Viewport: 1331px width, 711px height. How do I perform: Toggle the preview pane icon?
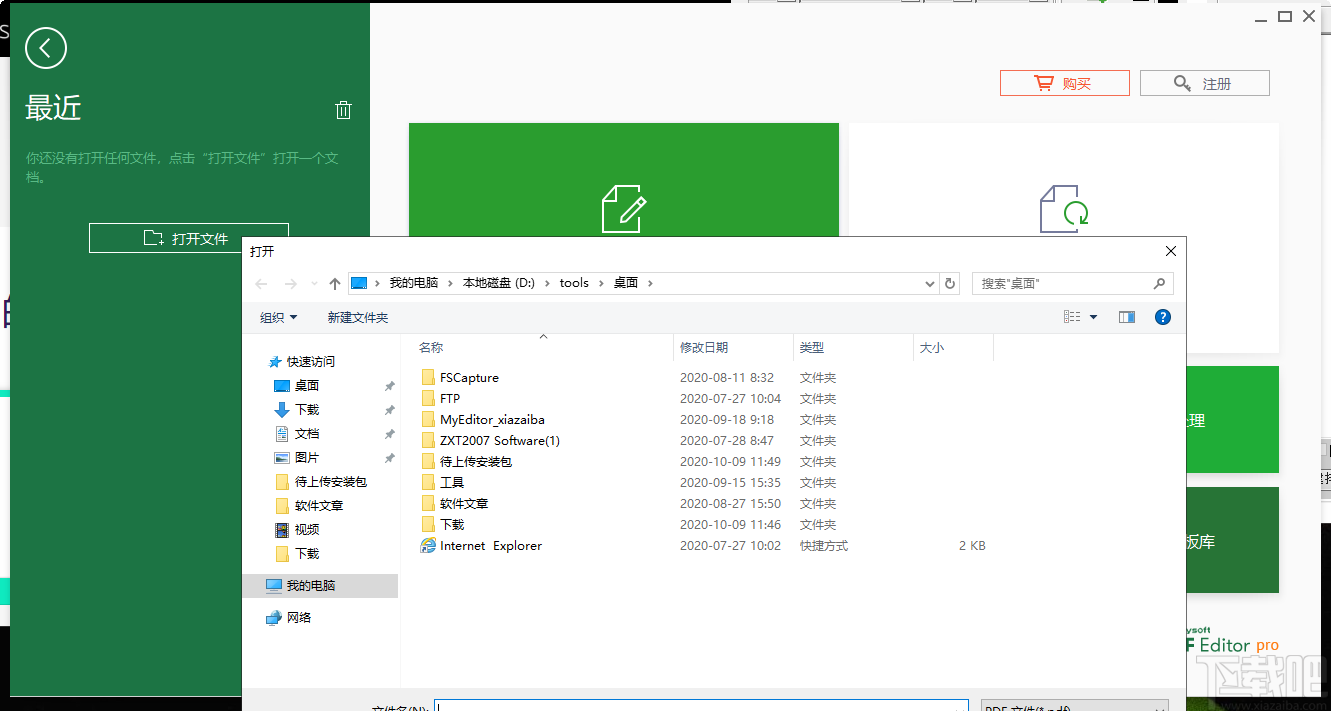click(1127, 317)
